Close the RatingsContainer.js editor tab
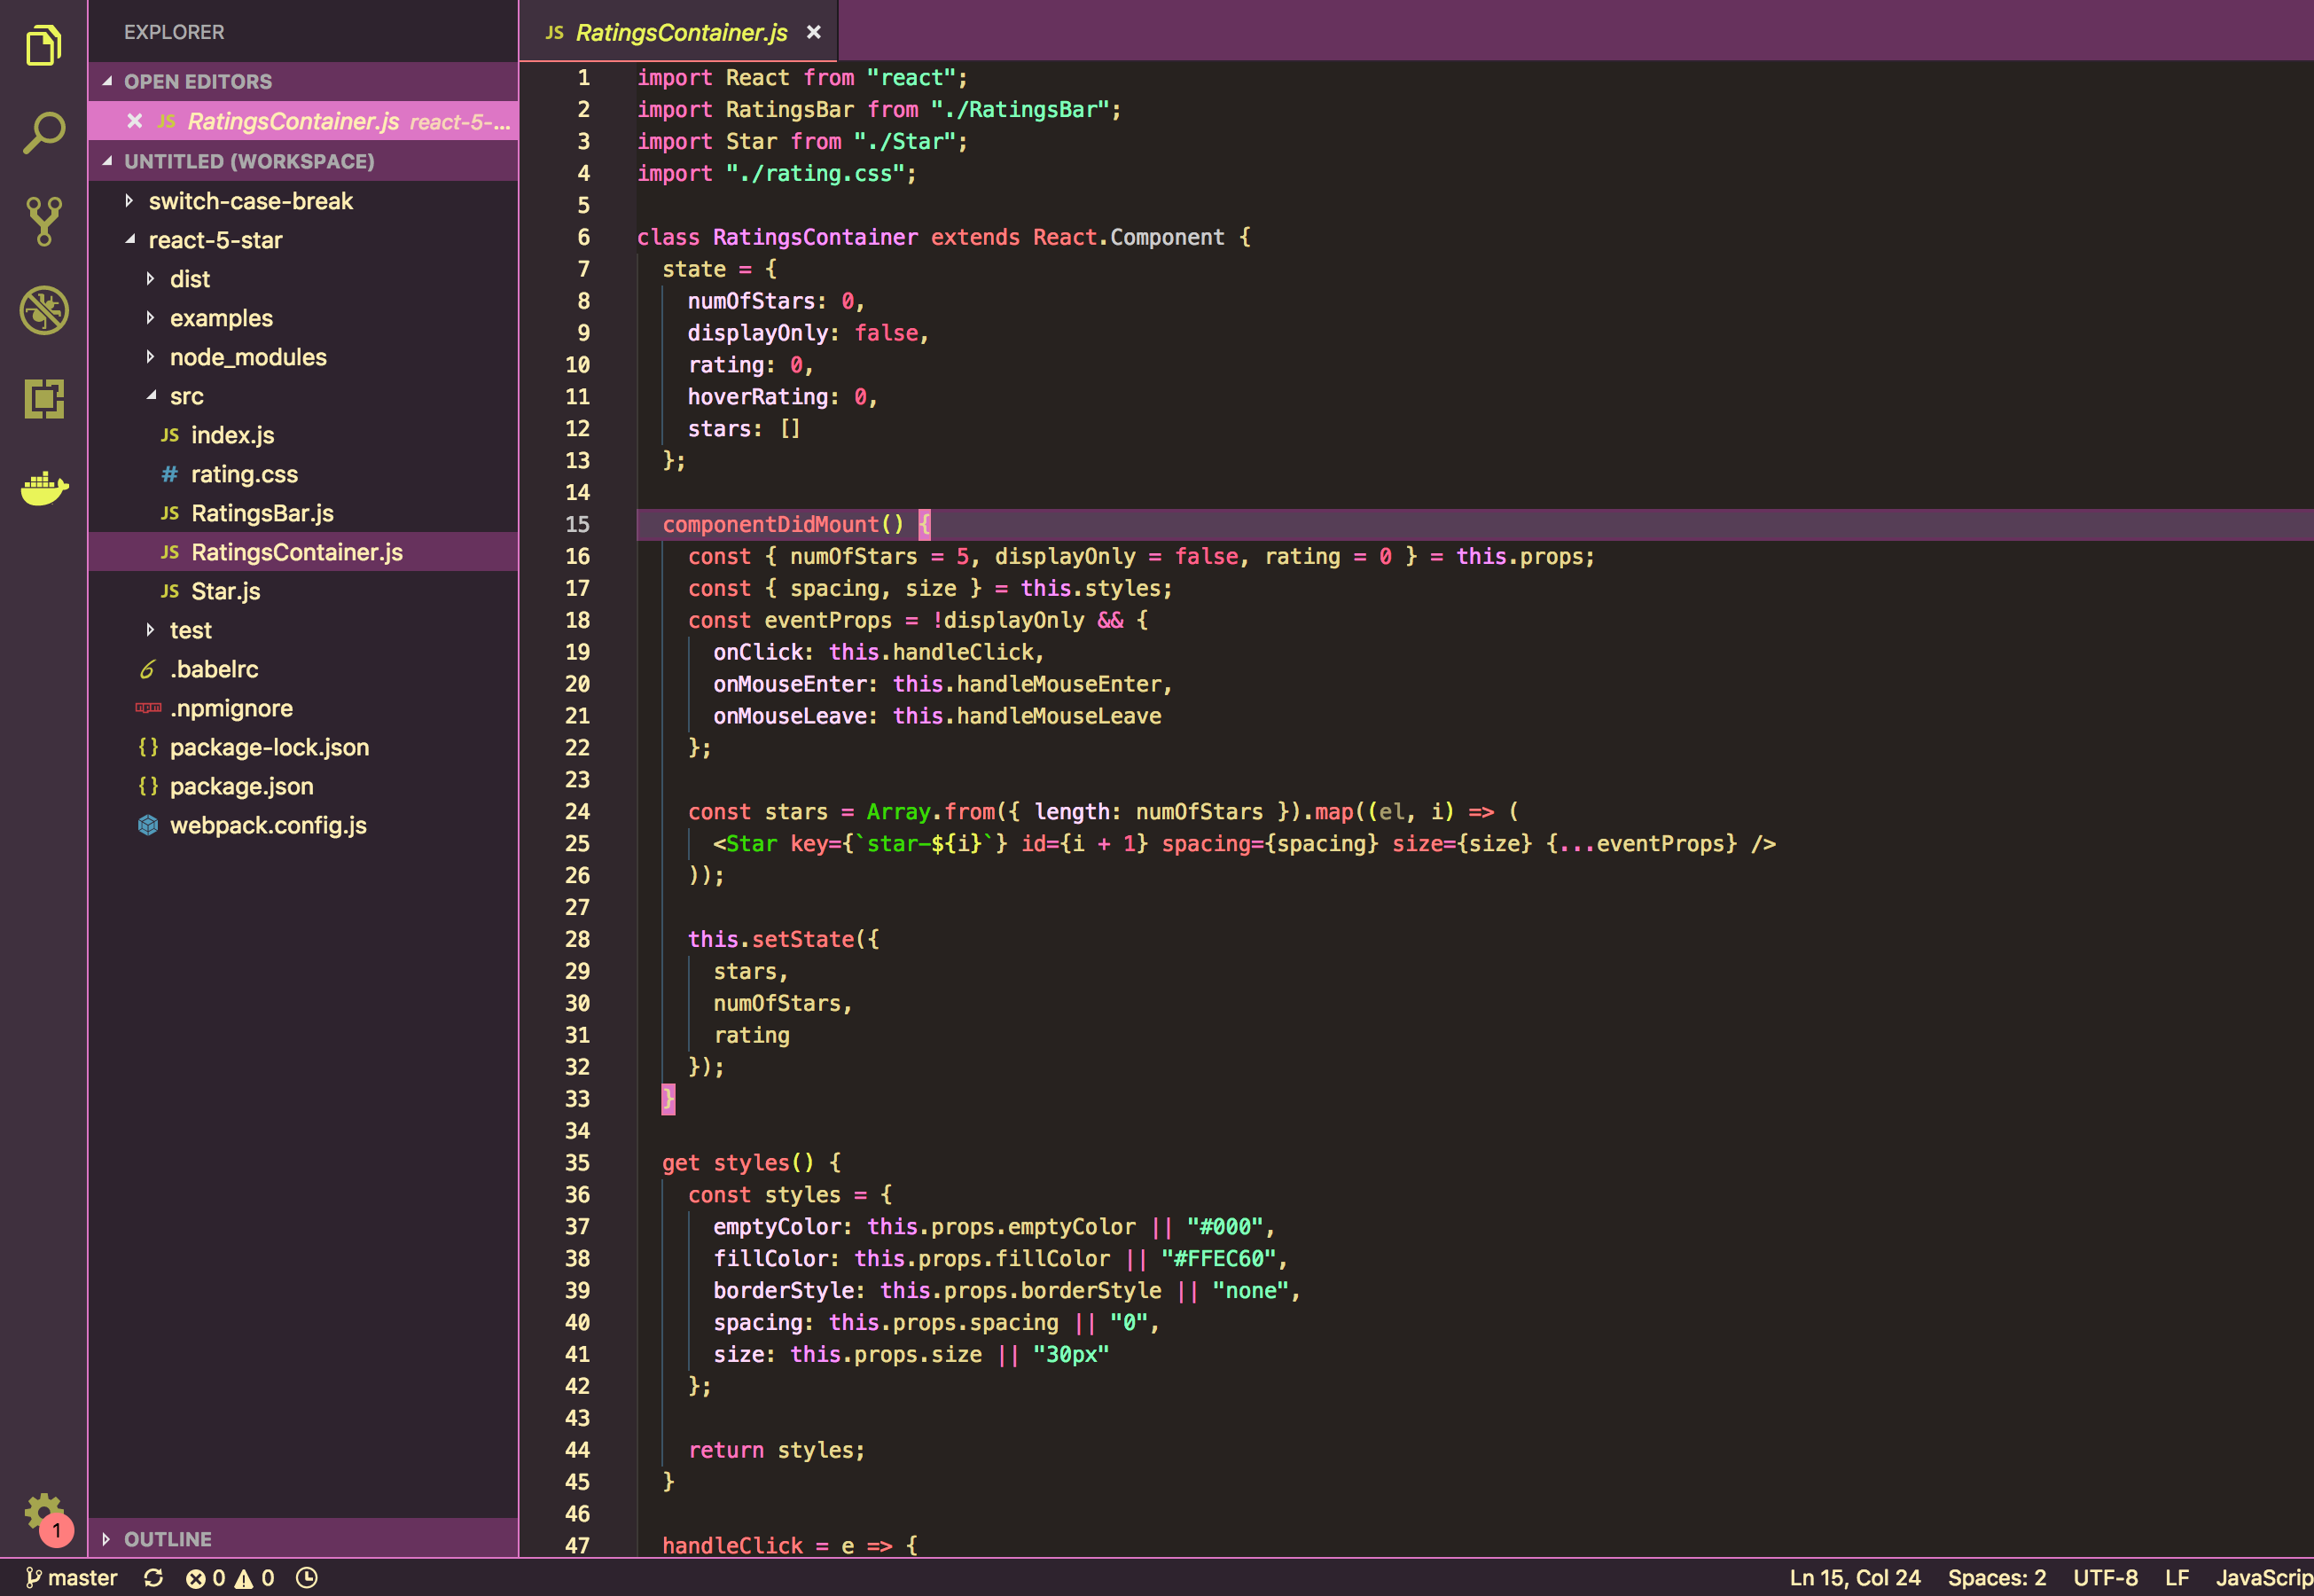Screen dimensions: 2314x1596 click(814, 33)
